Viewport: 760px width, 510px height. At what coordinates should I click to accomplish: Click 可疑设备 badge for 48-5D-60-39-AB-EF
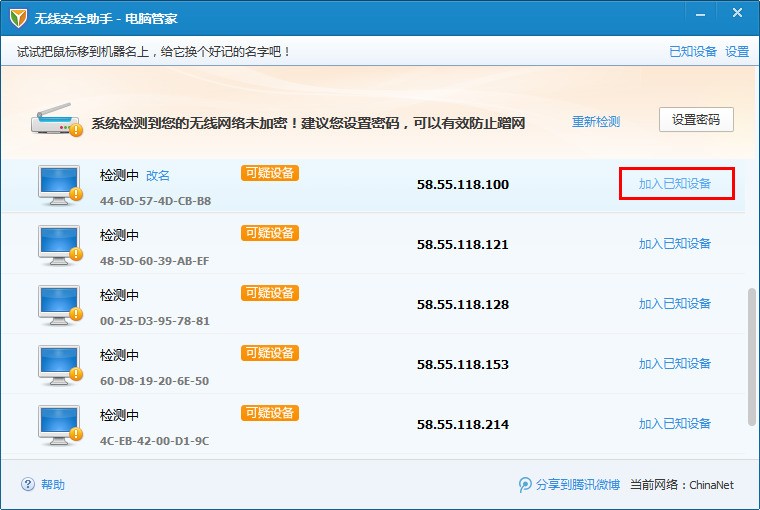[269, 233]
